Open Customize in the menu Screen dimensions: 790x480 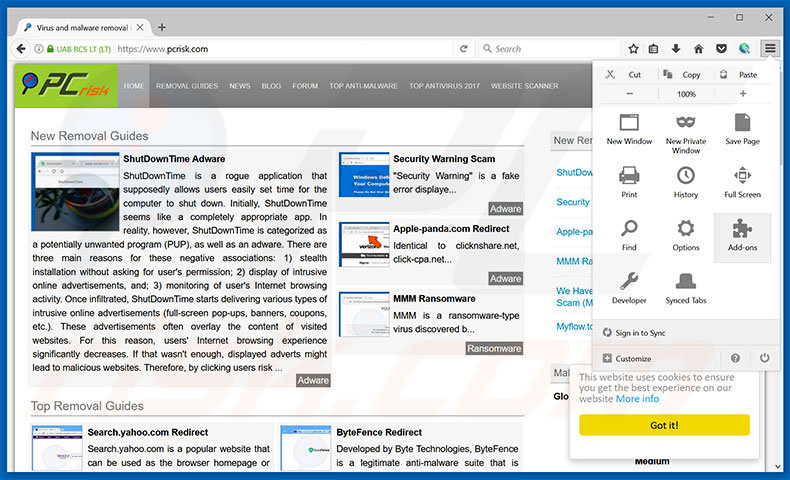point(627,359)
